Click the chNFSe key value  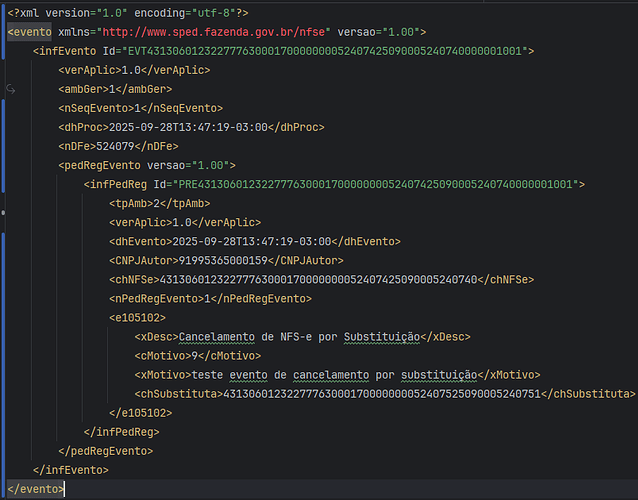[316, 279]
